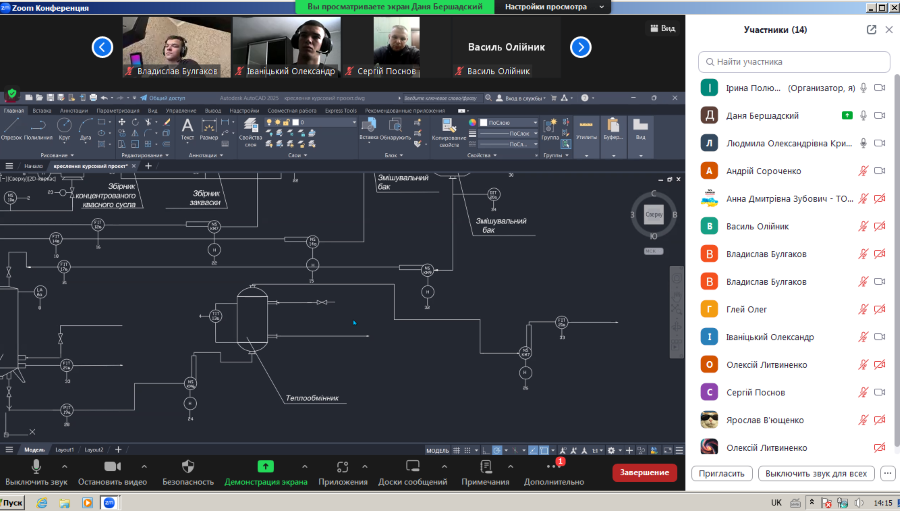900x511 pixels.
Task: Click the Найти участника search field
Action: [x=794, y=61]
